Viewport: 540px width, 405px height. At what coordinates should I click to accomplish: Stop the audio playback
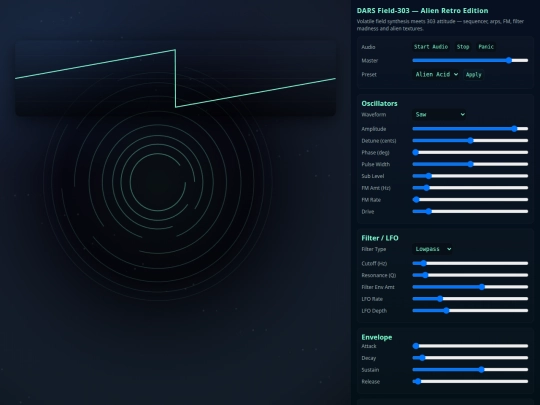[463, 46]
